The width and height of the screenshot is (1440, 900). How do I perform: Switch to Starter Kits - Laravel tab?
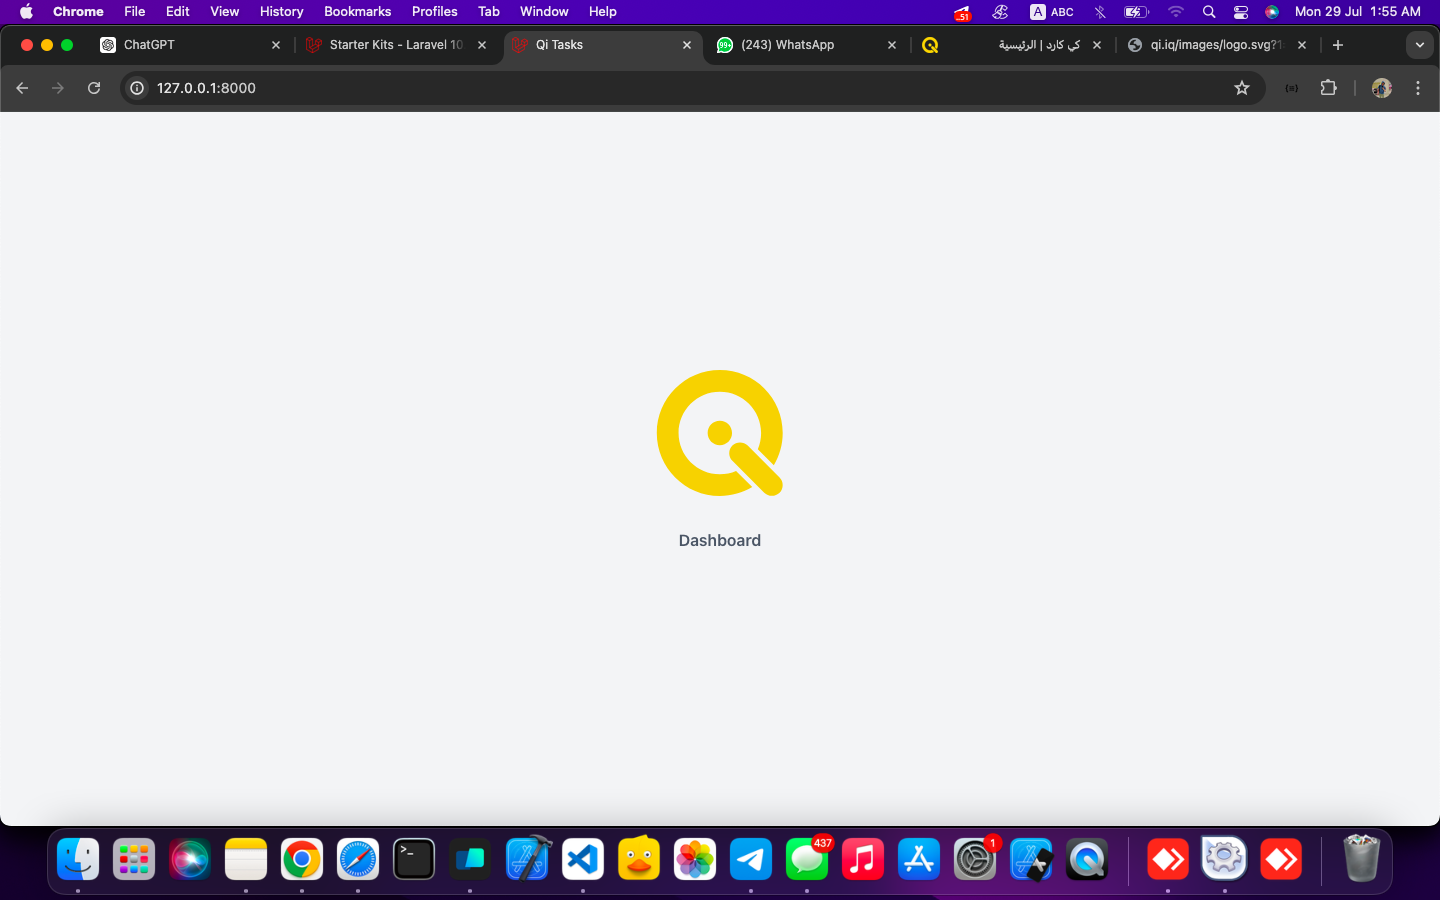[396, 45]
